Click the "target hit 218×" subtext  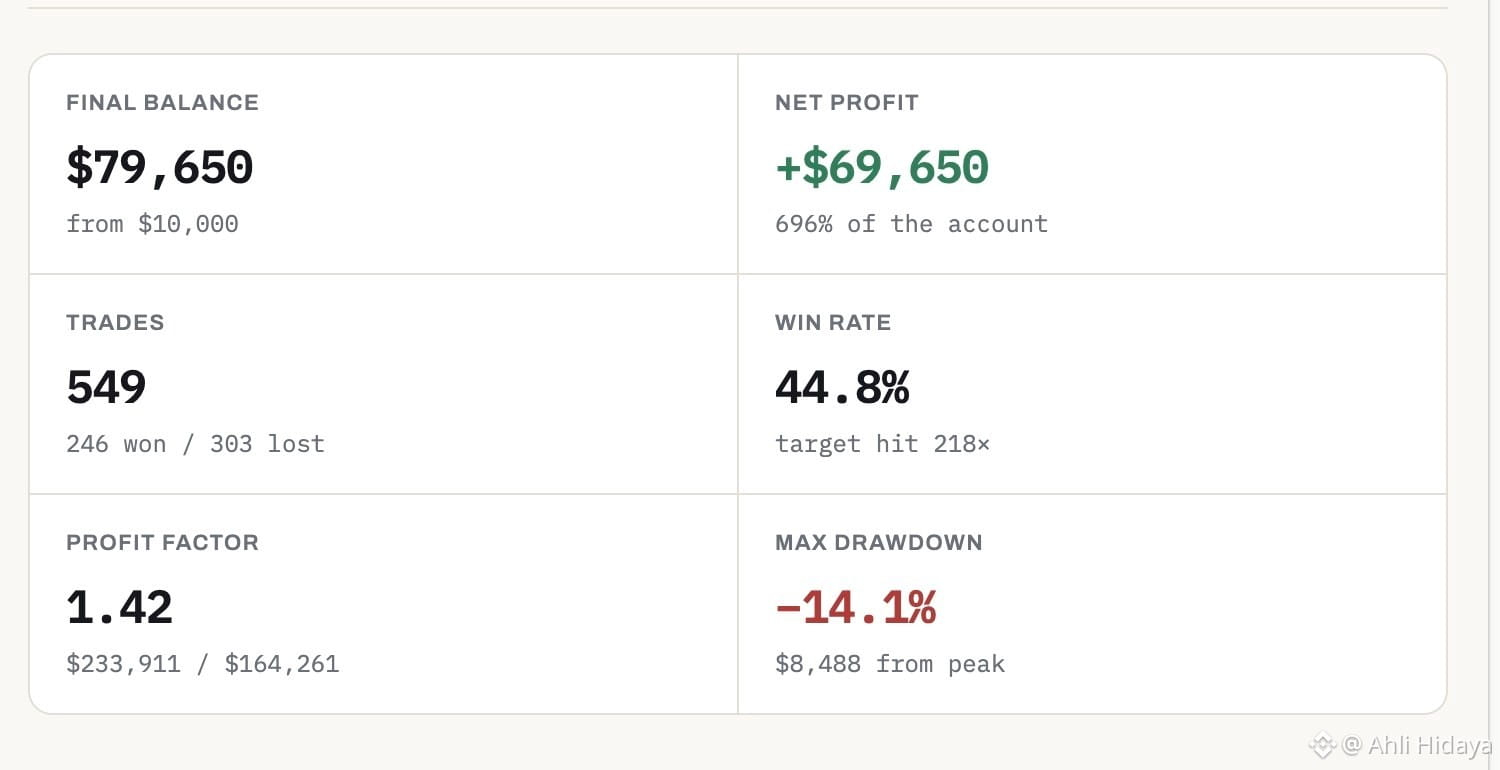point(882,444)
